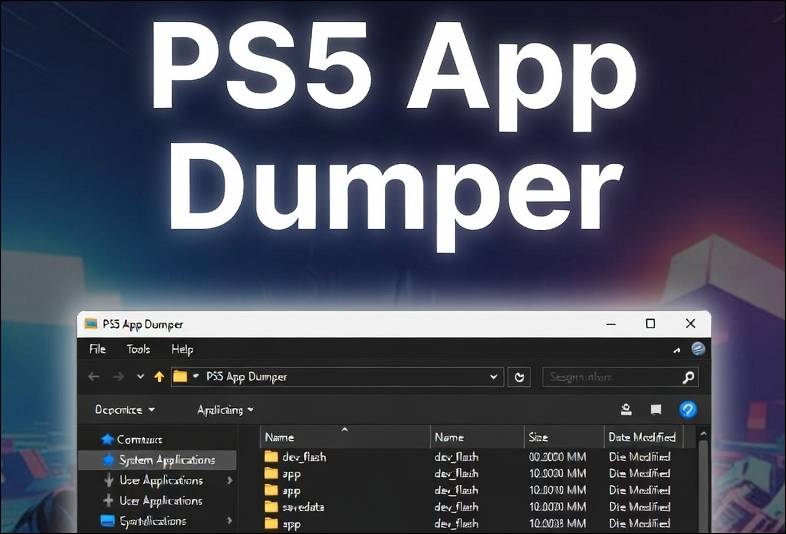Expand the address bar history chevron
Image resolution: width=786 pixels, height=534 pixels.
(x=494, y=377)
